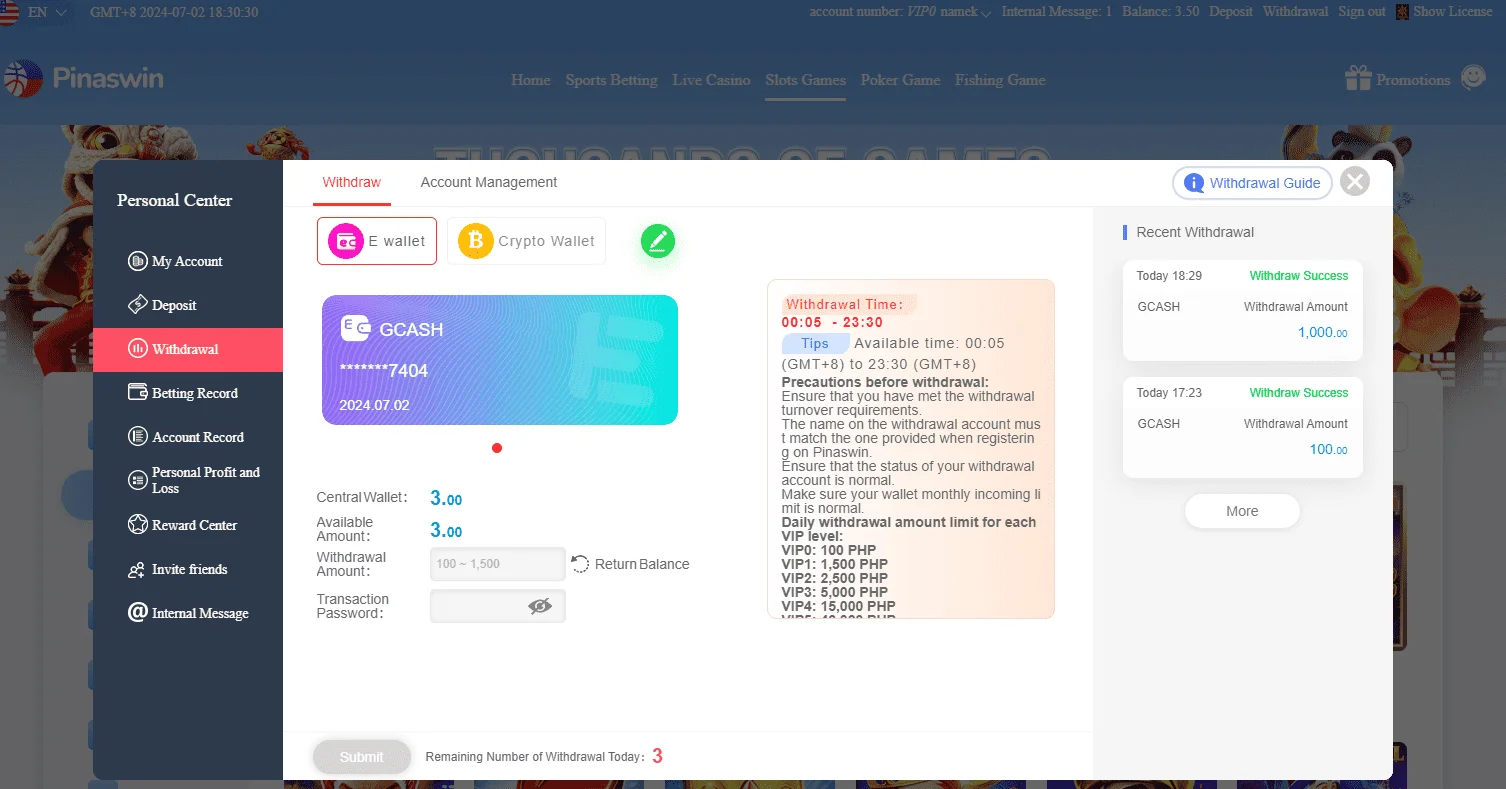The image size is (1506, 789).
Task: Select the GCASH card ending 7404
Action: [x=500, y=360]
